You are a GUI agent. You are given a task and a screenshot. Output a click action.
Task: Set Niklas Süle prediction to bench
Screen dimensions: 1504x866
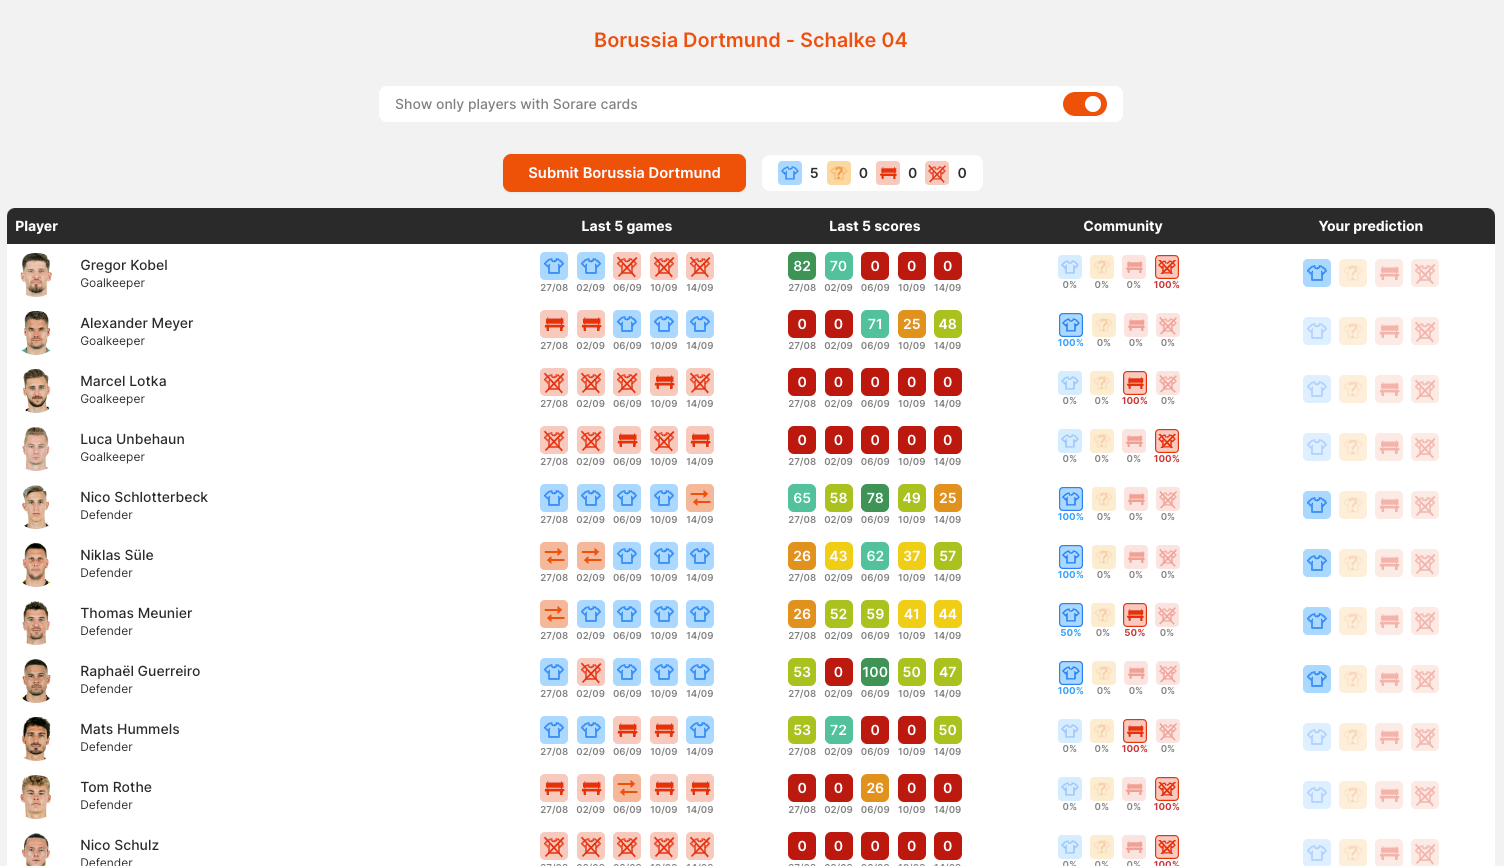[x=1389, y=563]
